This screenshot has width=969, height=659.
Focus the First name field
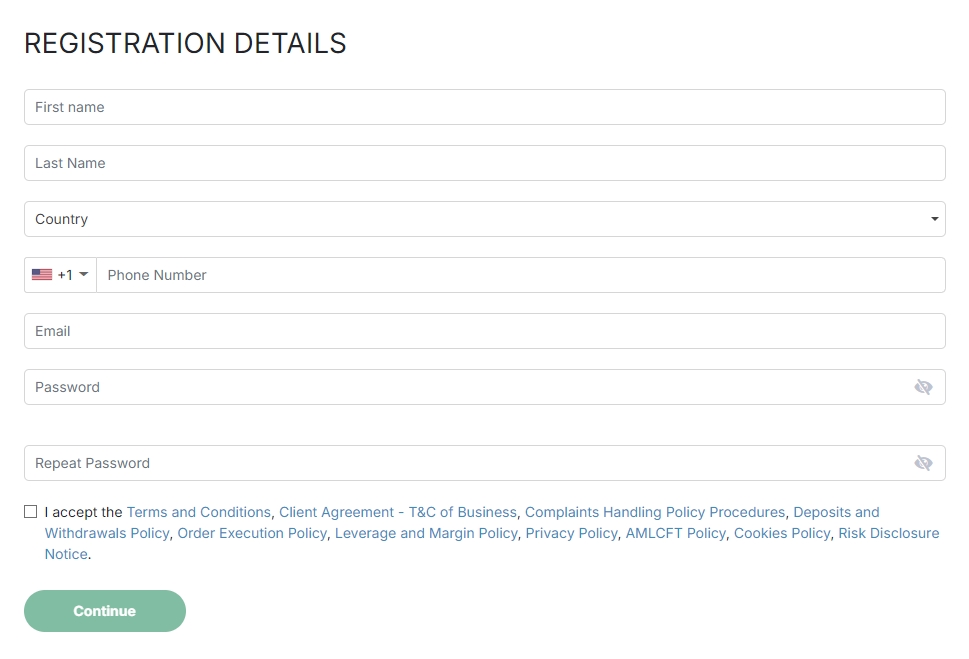click(x=484, y=107)
